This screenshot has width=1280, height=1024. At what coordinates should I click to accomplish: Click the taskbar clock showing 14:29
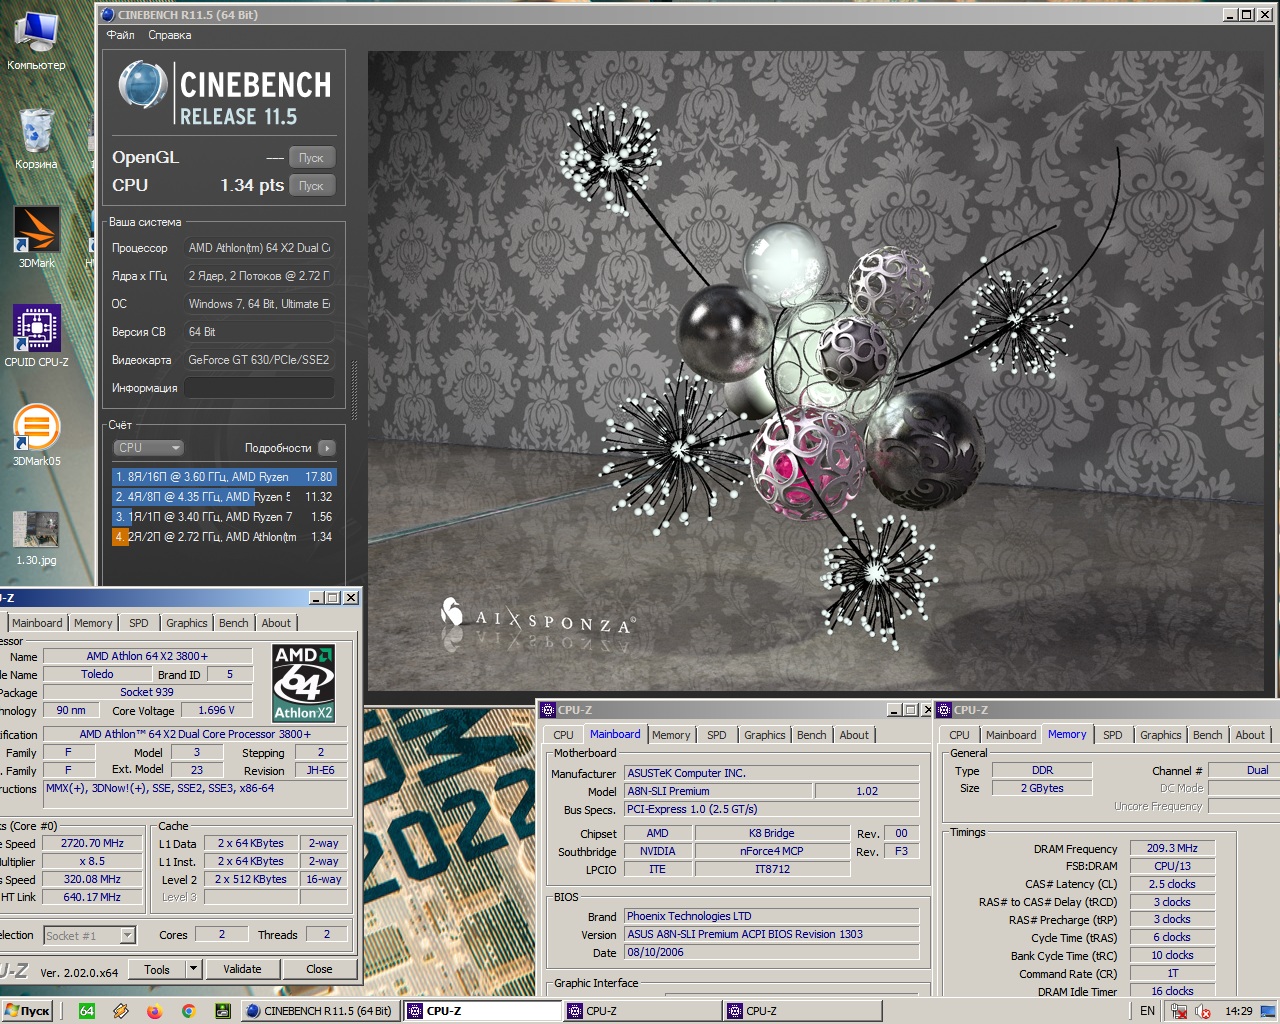[1239, 1011]
